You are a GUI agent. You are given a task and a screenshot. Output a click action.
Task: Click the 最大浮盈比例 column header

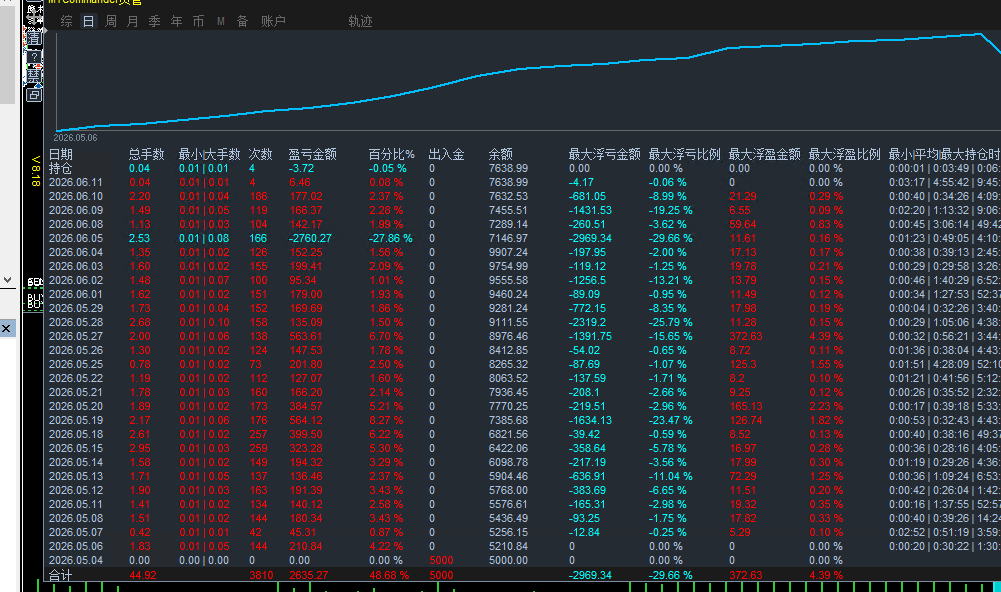pyautogui.click(x=845, y=154)
